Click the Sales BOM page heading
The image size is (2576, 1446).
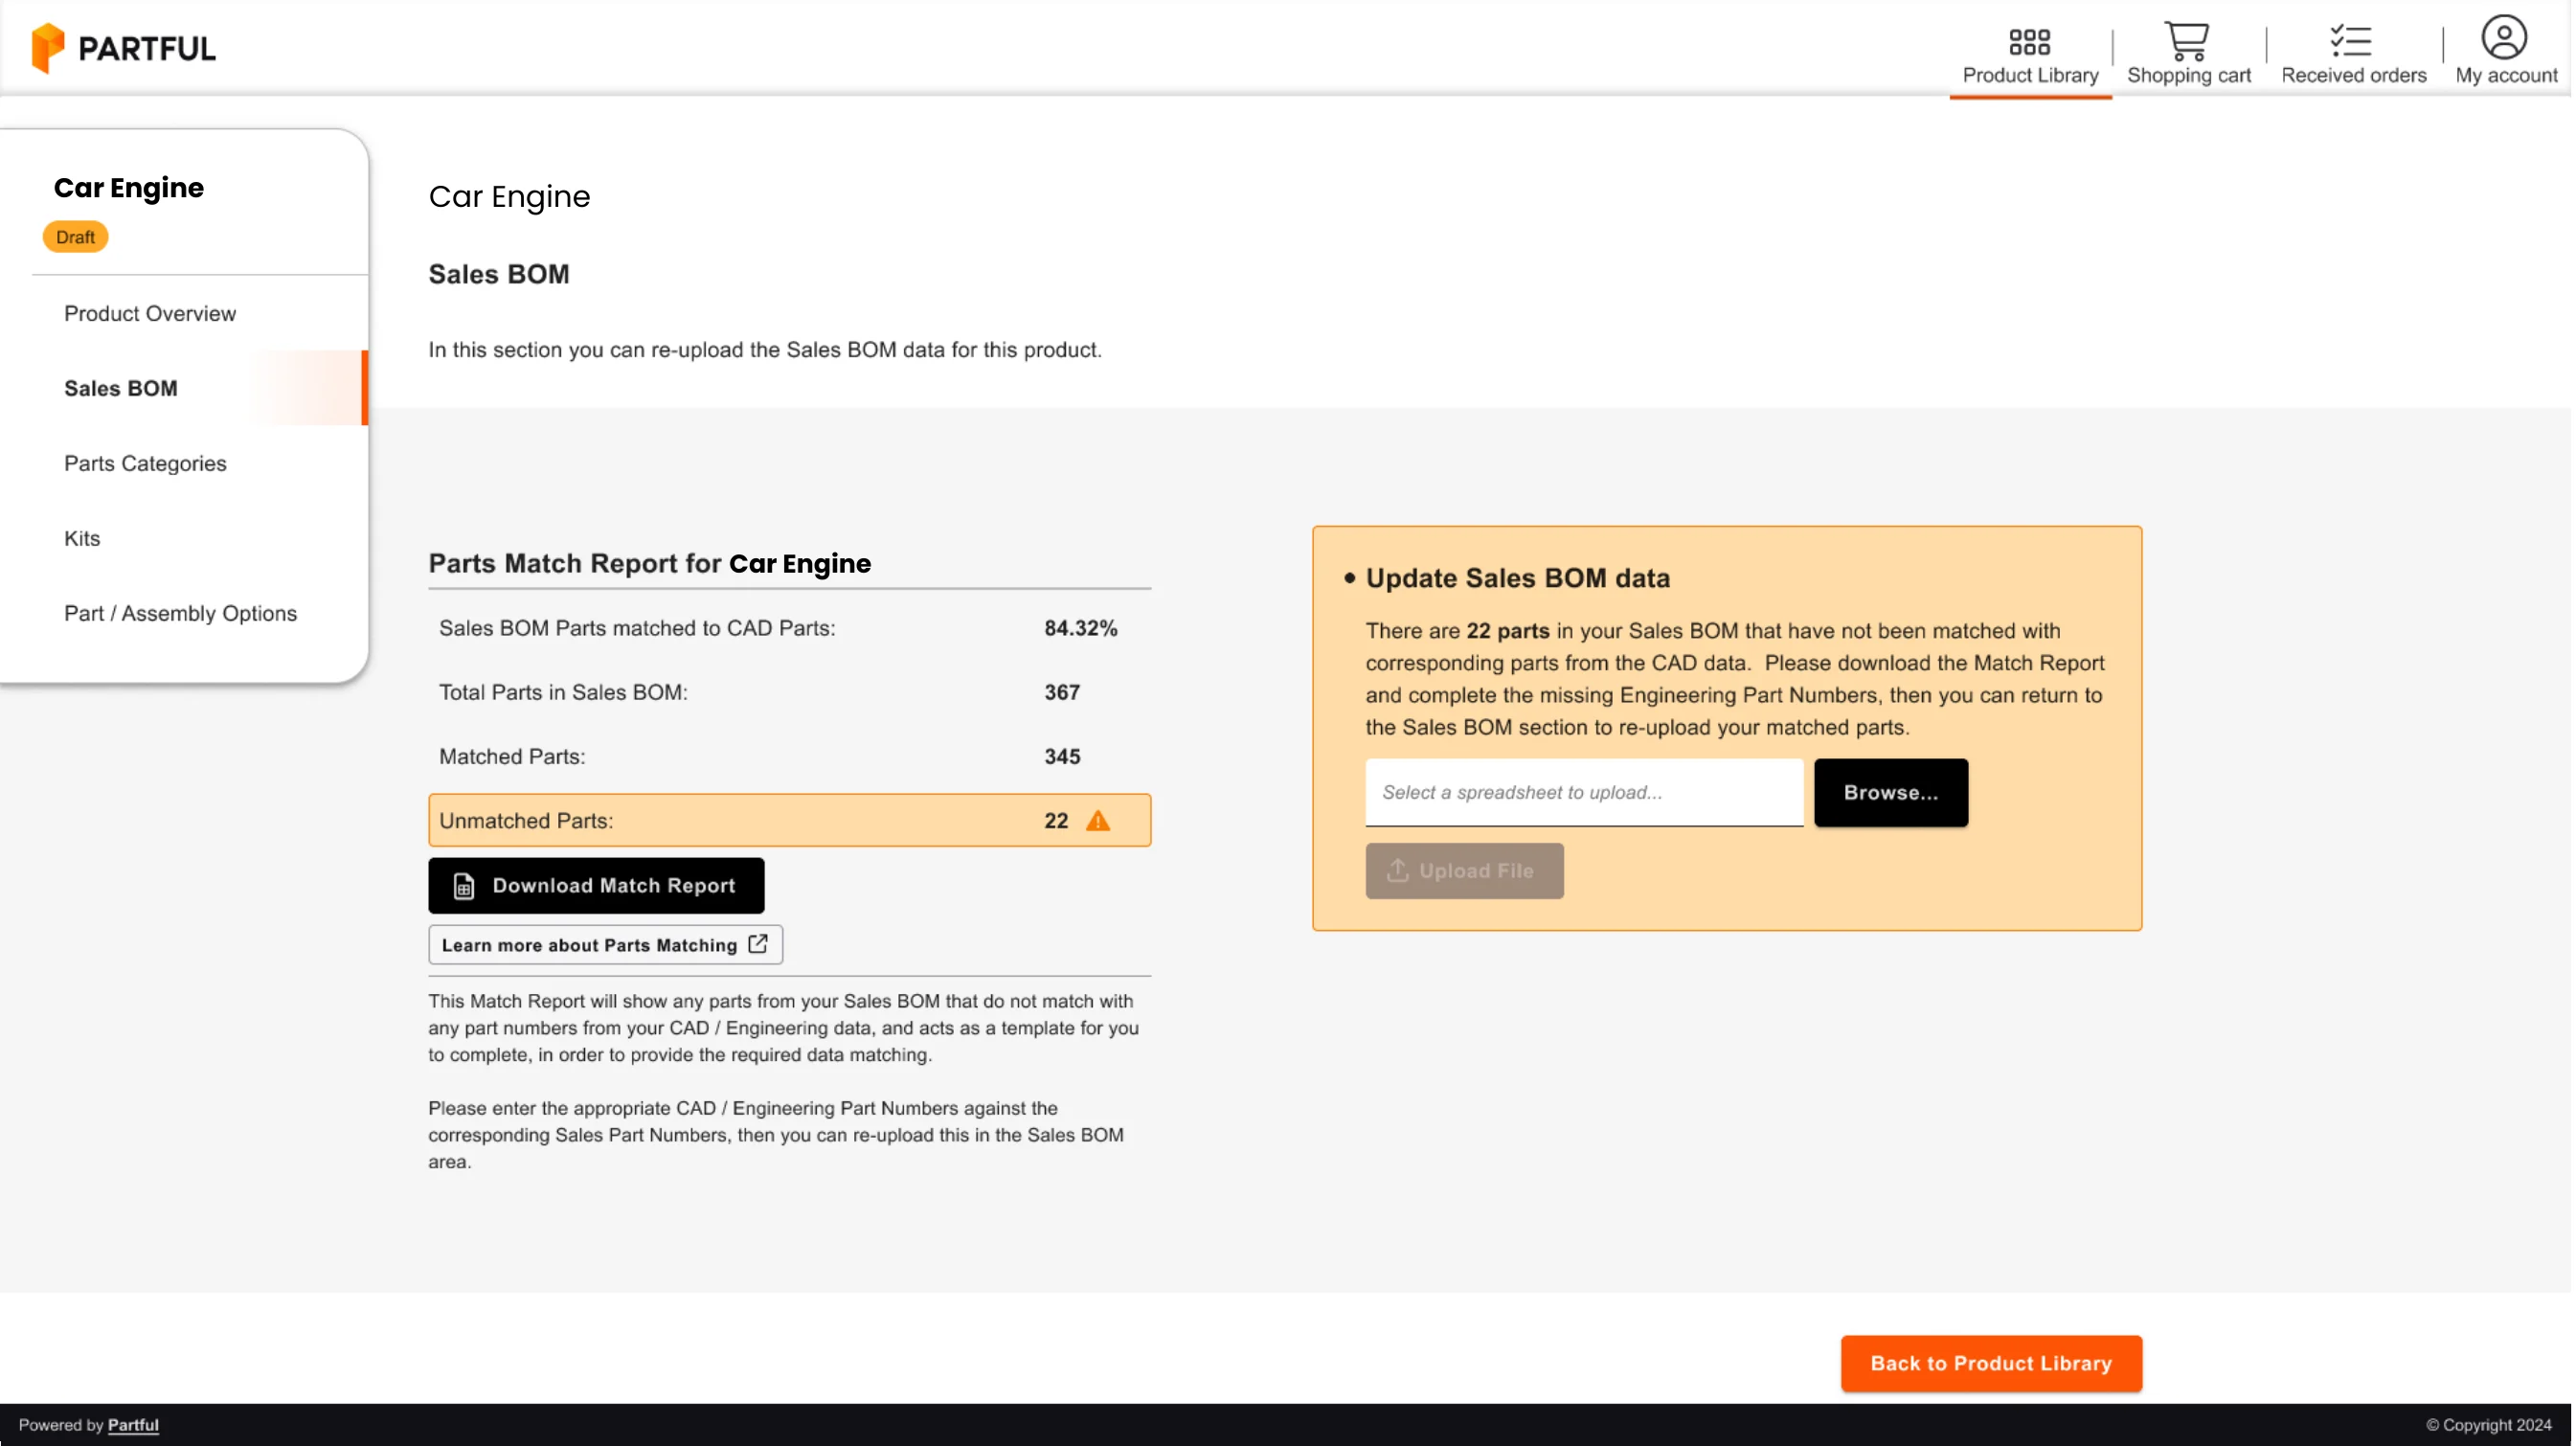click(500, 275)
